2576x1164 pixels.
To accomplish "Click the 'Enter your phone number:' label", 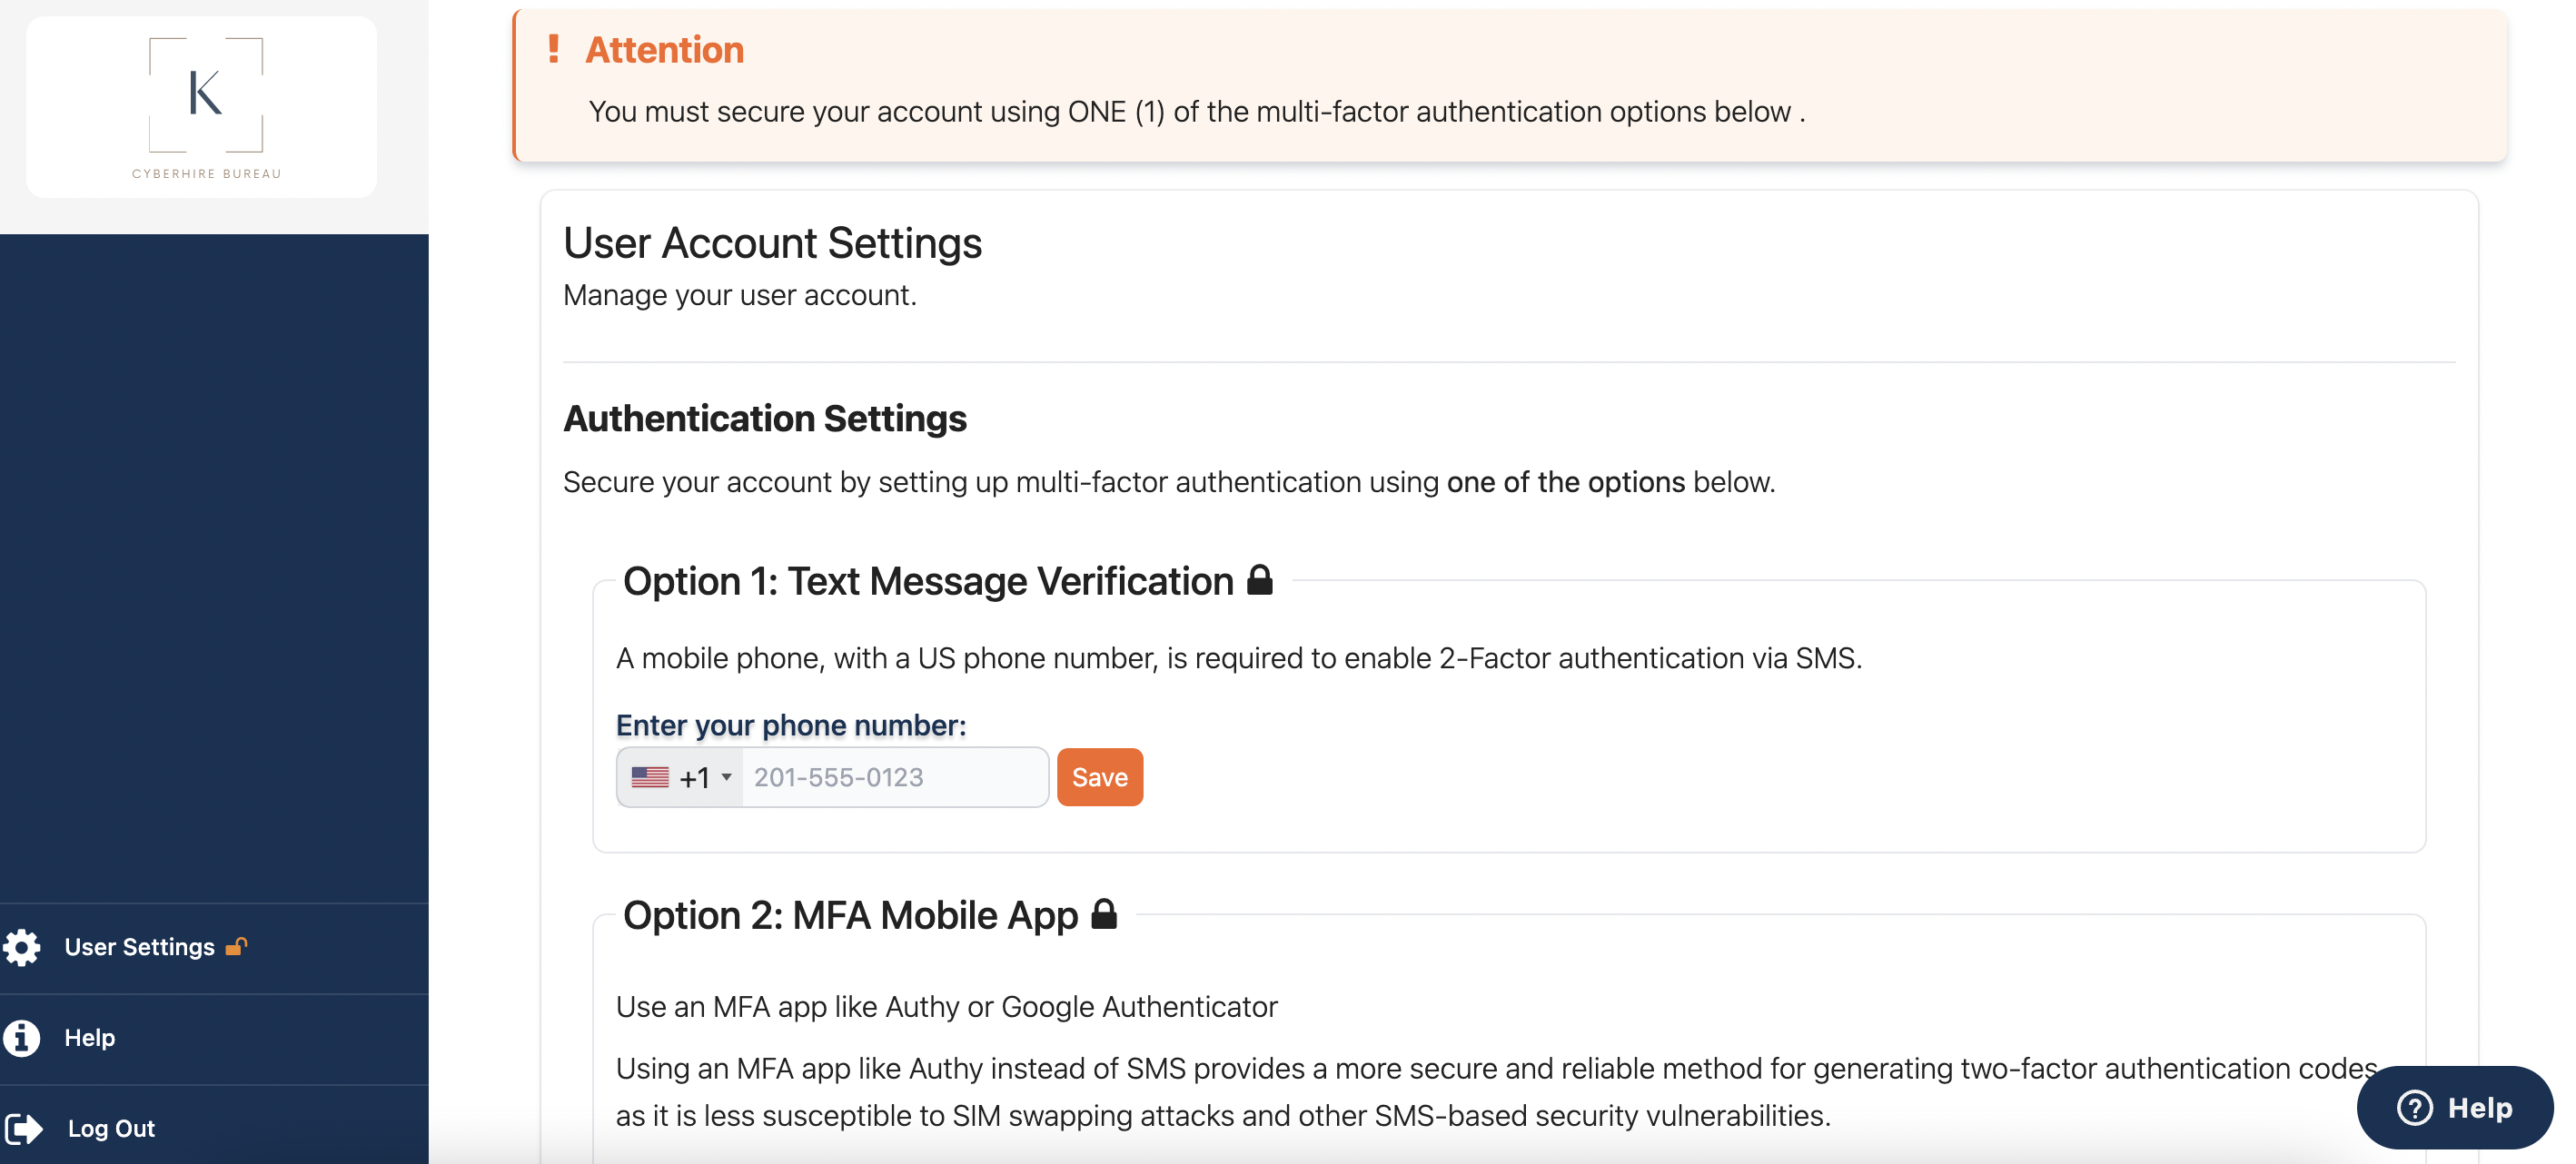I will tap(791, 725).
